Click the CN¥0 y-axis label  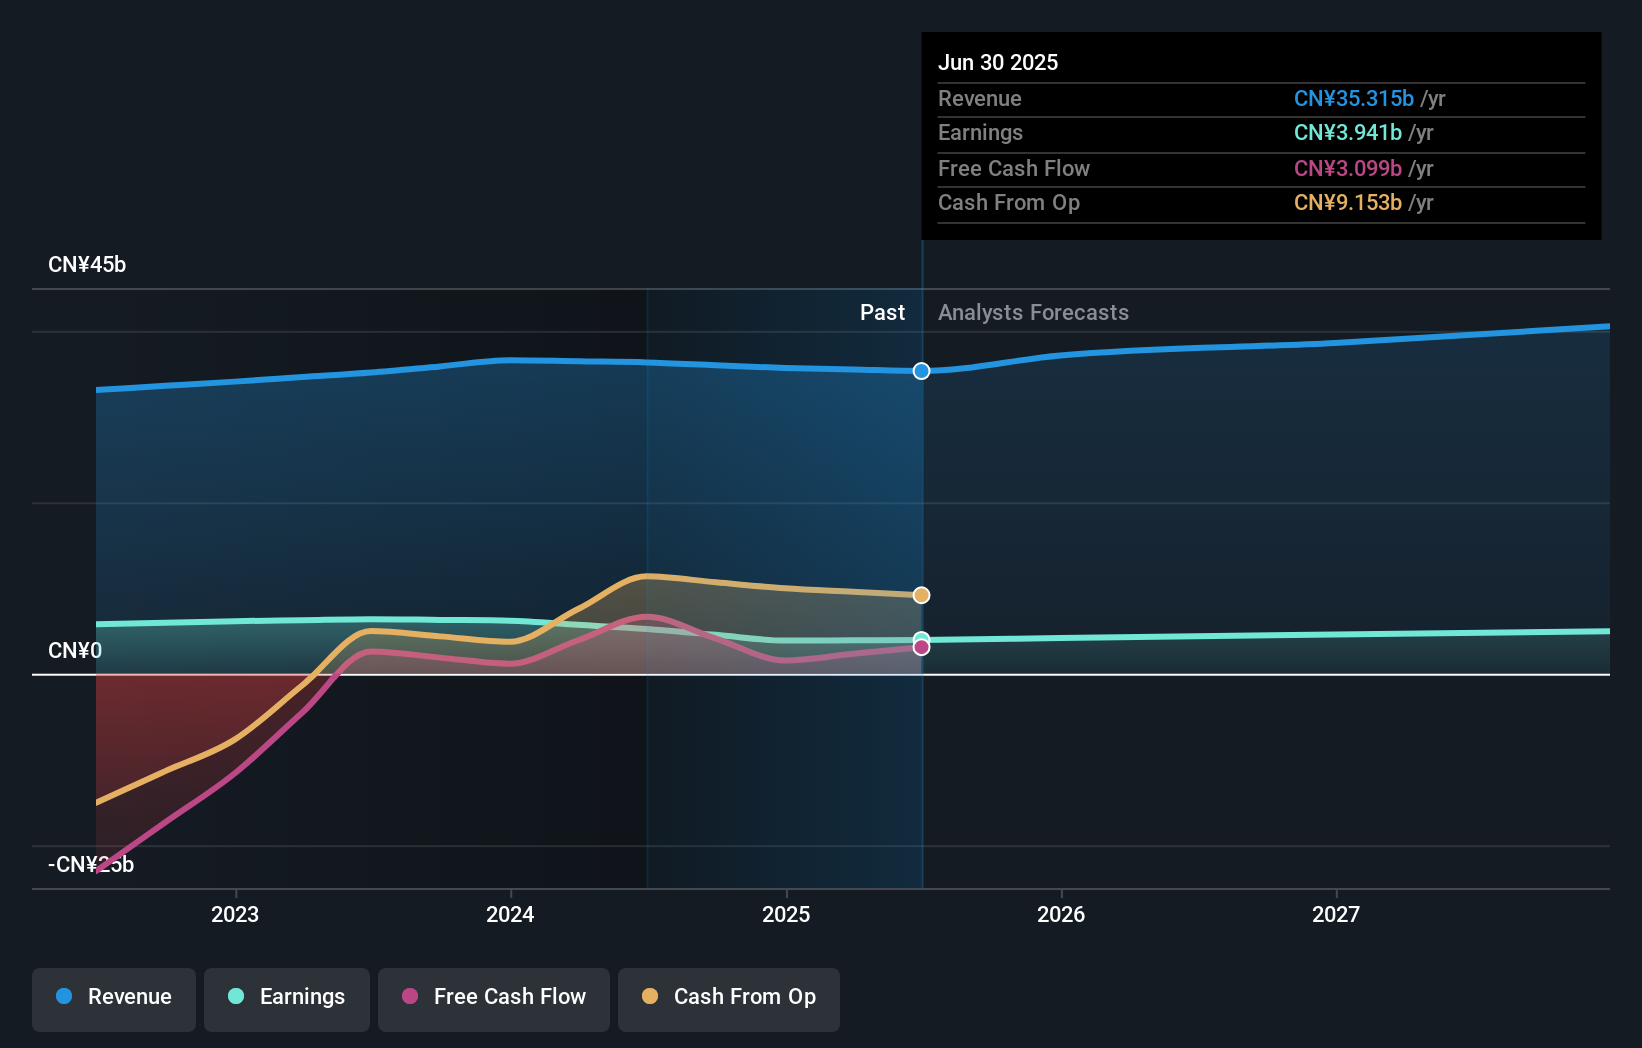pyautogui.click(x=75, y=650)
